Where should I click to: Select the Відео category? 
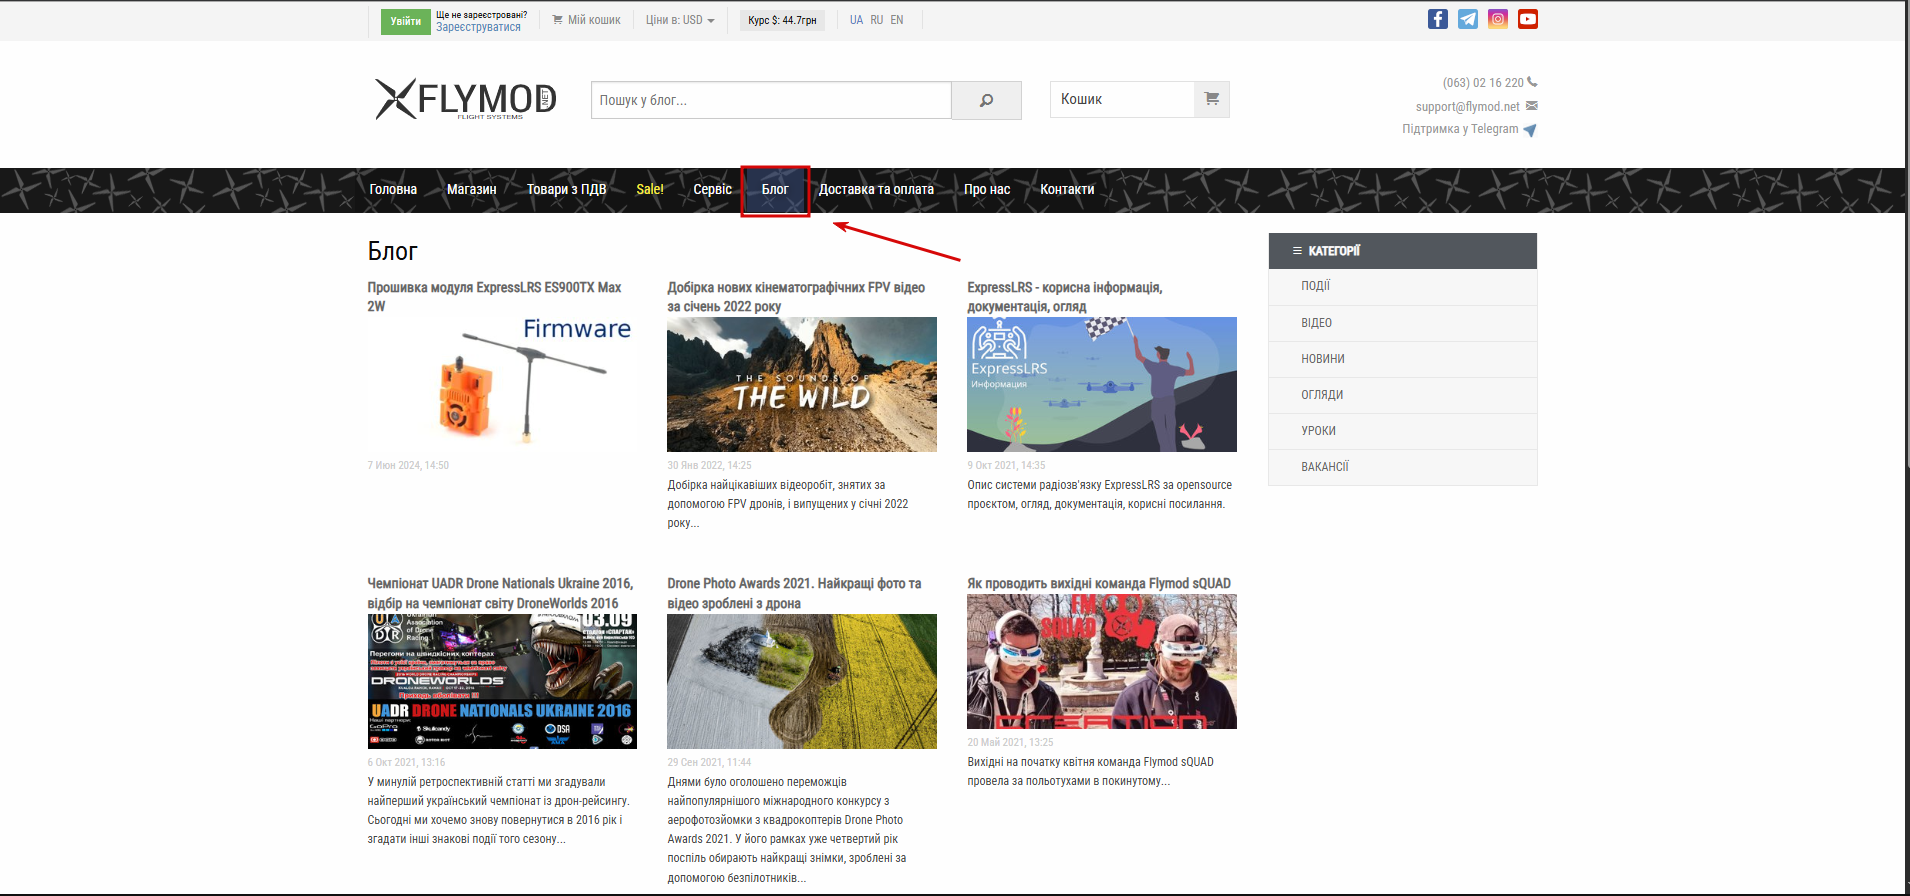(x=1403, y=323)
